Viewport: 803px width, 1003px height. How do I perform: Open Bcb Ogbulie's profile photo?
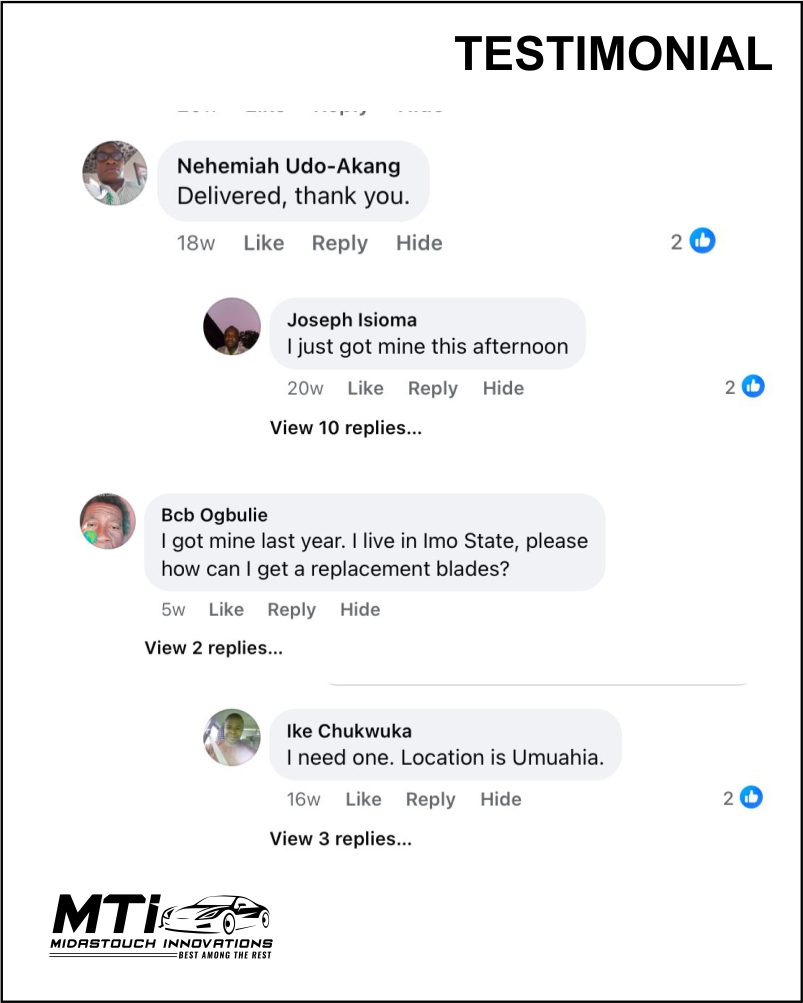tap(107, 521)
